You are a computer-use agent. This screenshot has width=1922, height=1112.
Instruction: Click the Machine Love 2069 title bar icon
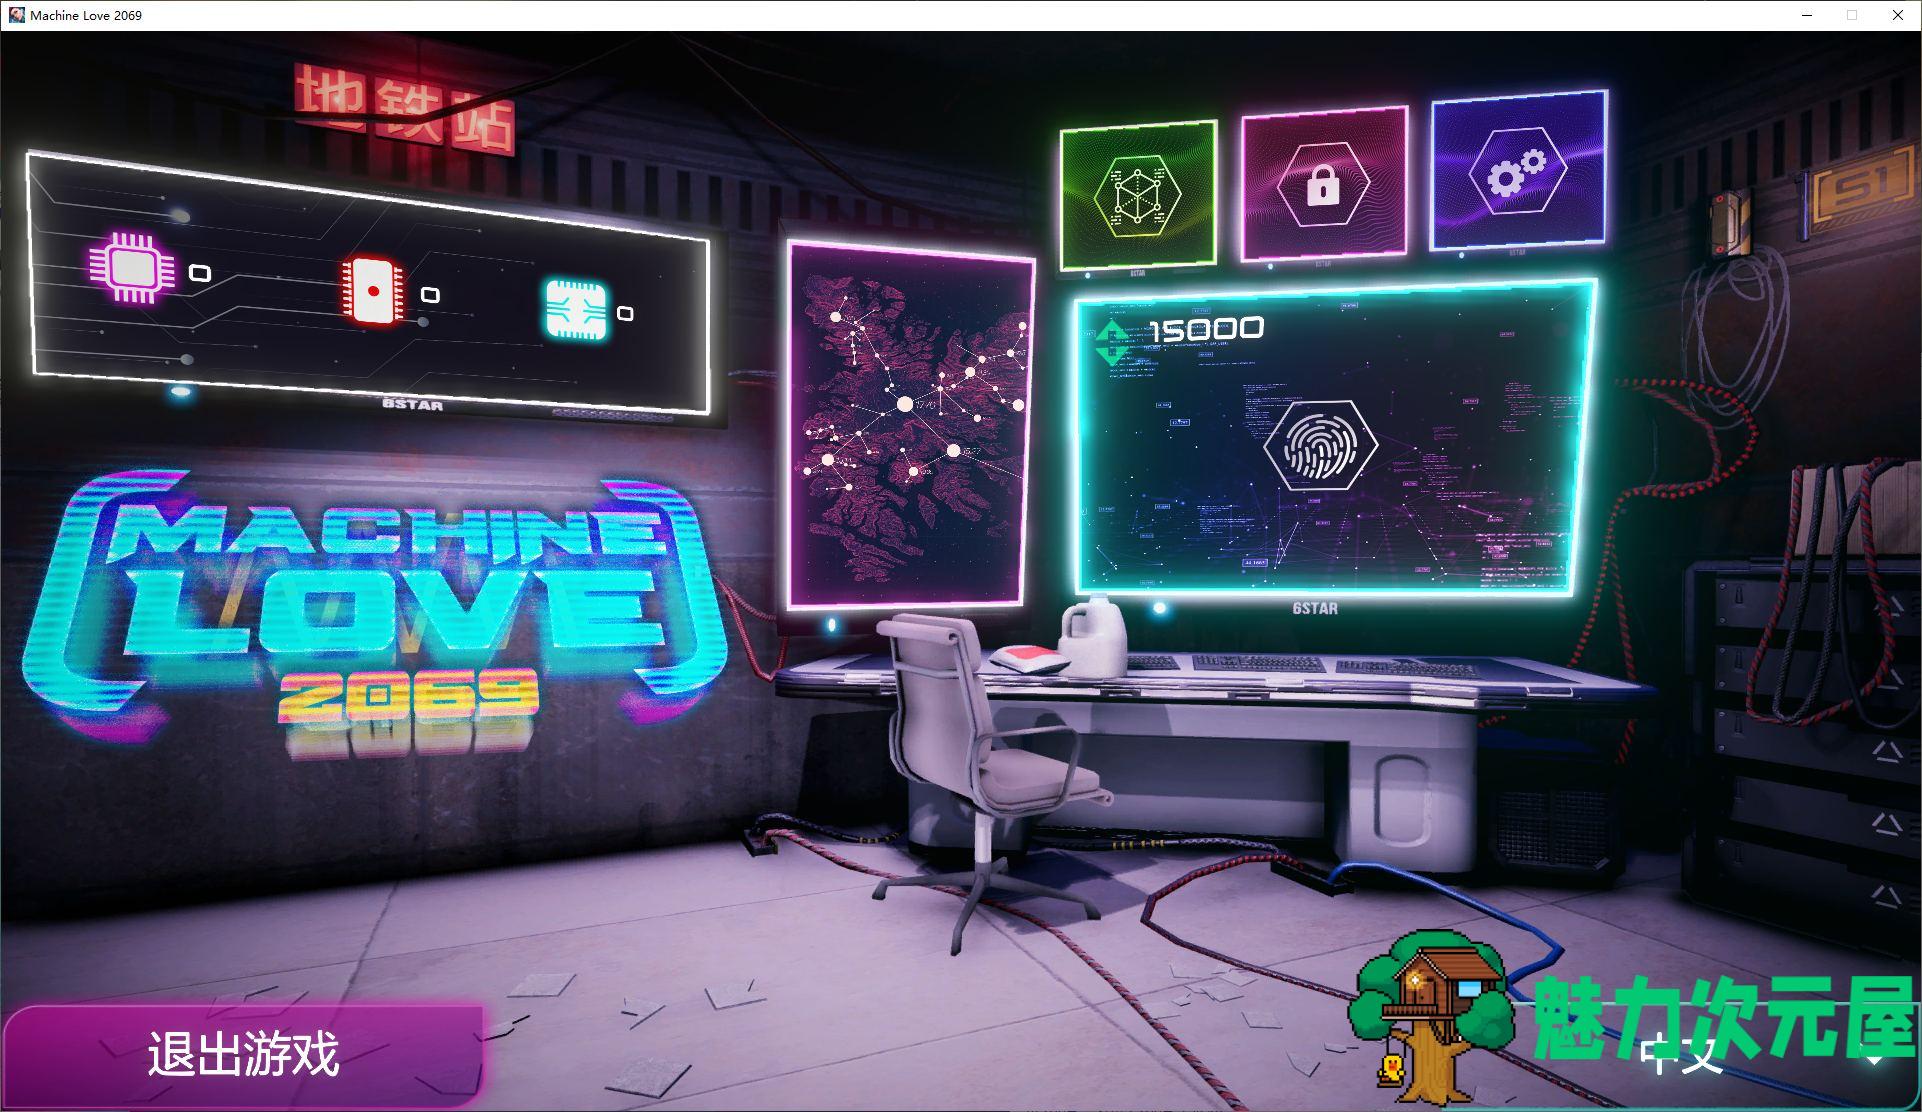[x=17, y=15]
